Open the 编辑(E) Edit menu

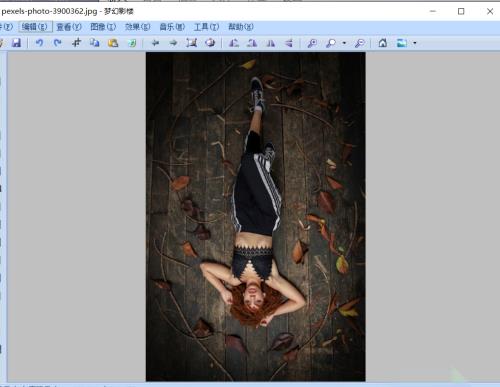[x=35, y=27]
